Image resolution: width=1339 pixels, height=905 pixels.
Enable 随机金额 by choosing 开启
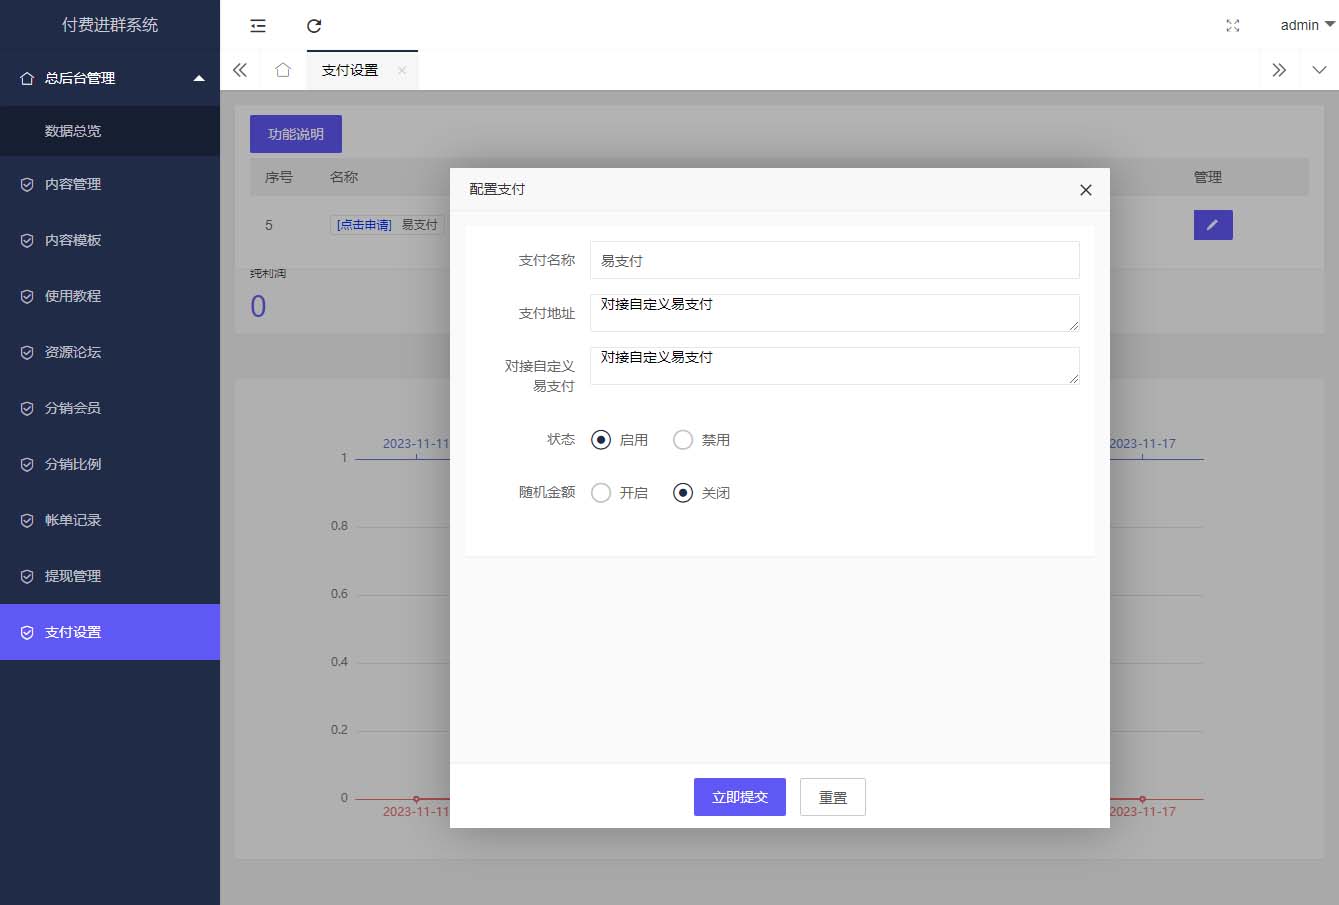601,492
